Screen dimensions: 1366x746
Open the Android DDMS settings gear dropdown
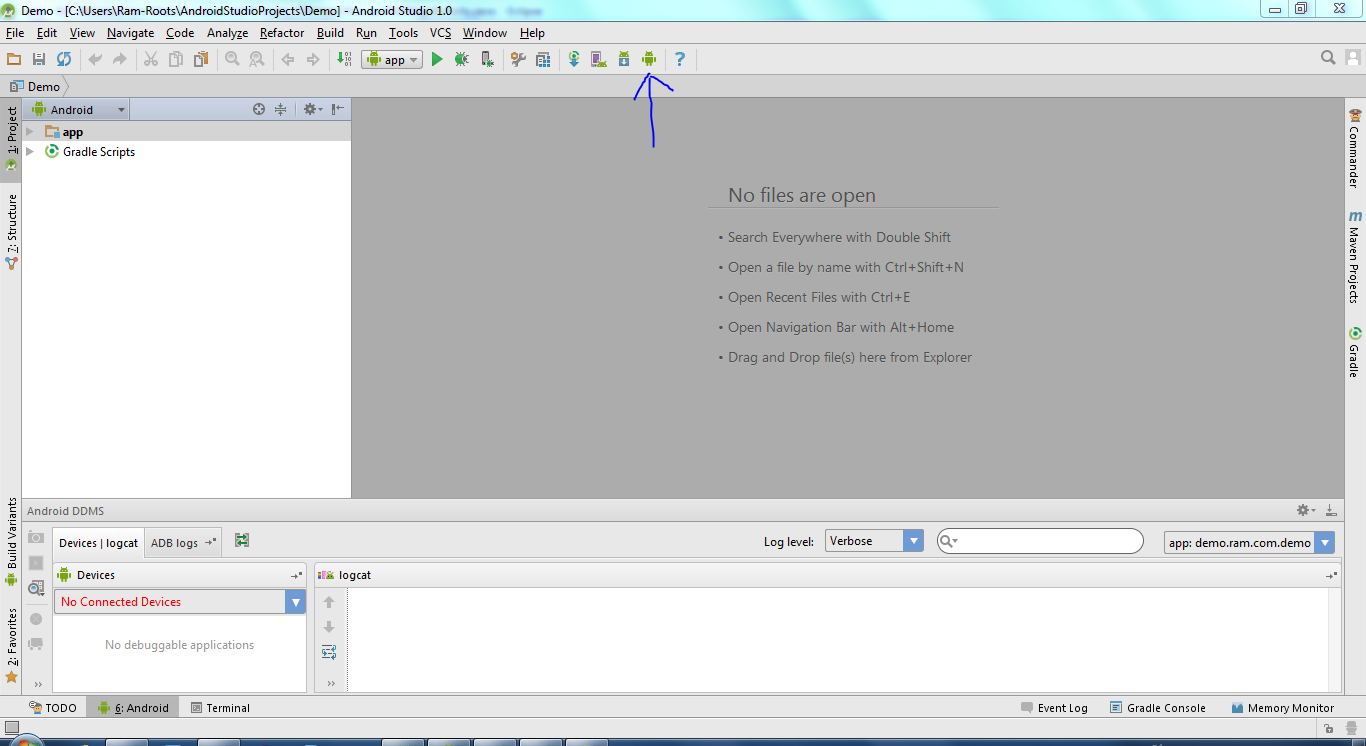(1306, 510)
